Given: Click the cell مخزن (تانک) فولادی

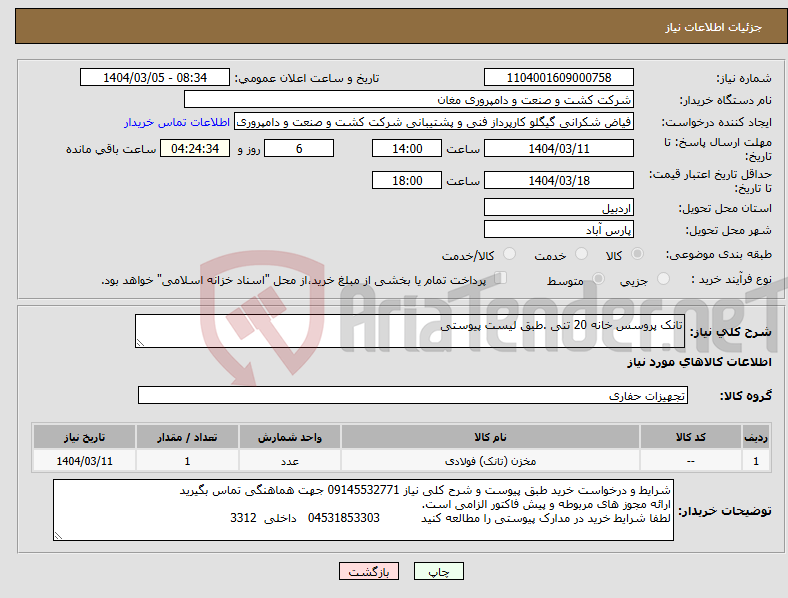Looking at the screenshot, I should point(490,461).
